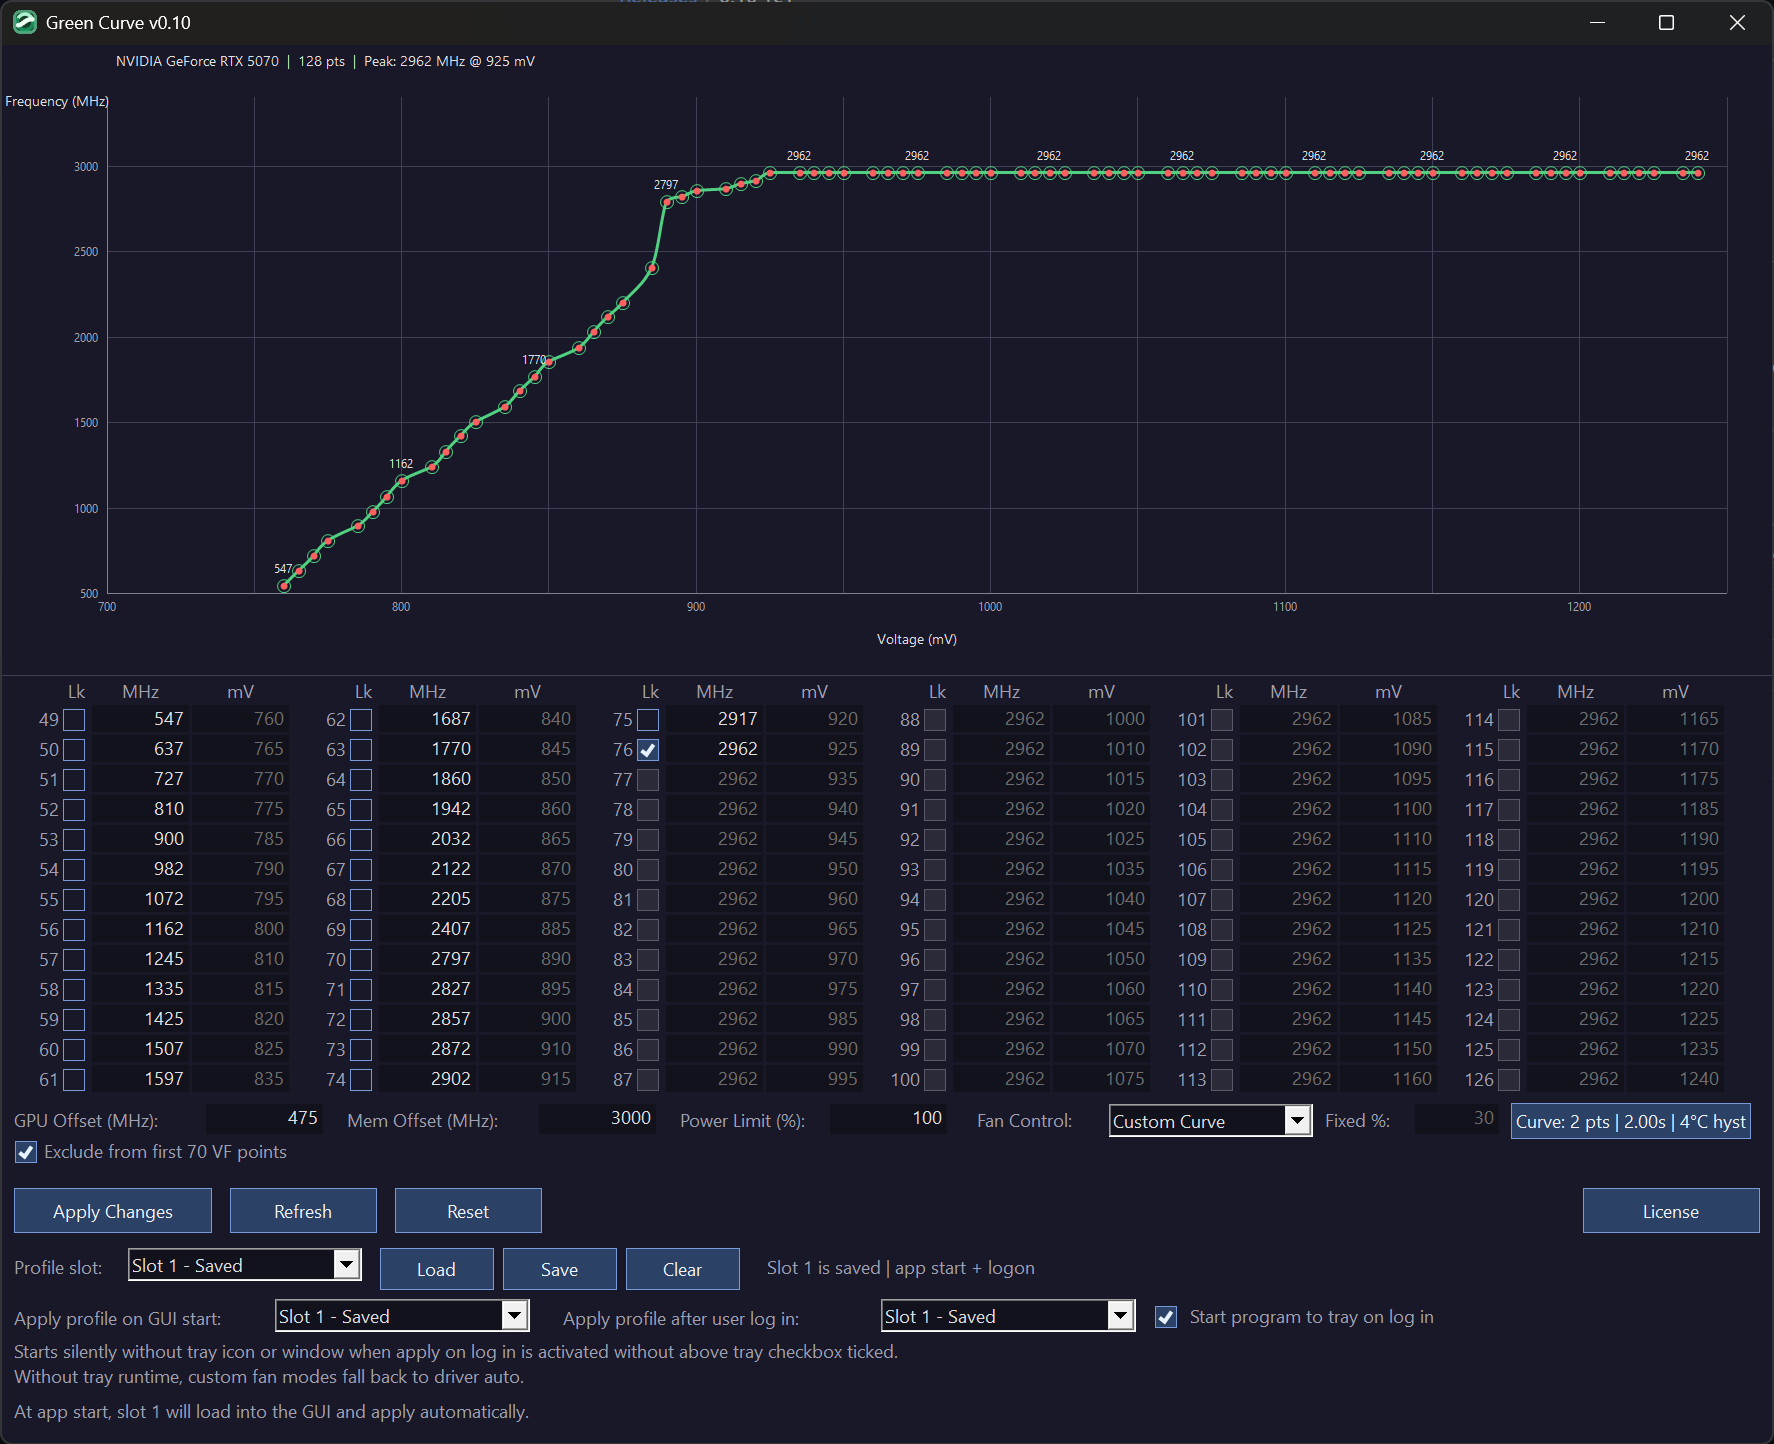Screen dimensions: 1774x1444
Task: Close the Green Curve window
Action: coord(1737,22)
